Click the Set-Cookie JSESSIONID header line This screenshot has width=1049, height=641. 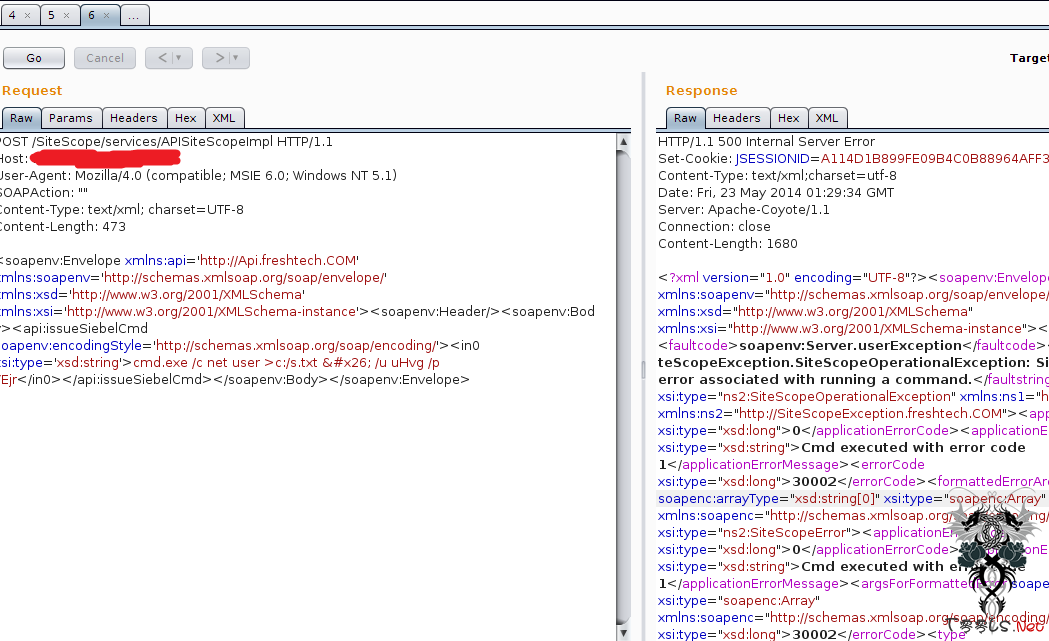[x=854, y=159]
